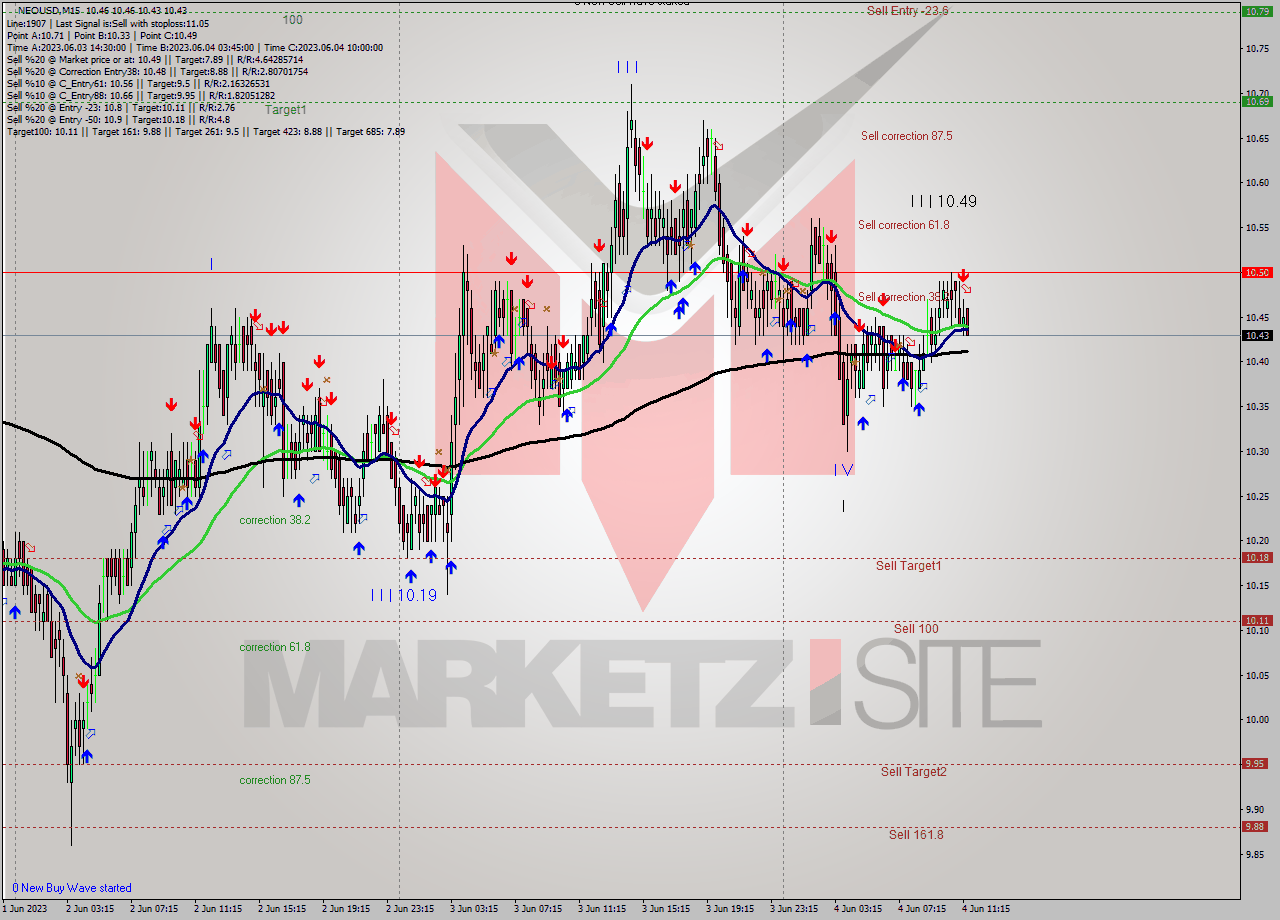This screenshot has width=1280, height=920.
Task: Click the '4 Jun 11:15' time axis label
Action: pos(986,909)
